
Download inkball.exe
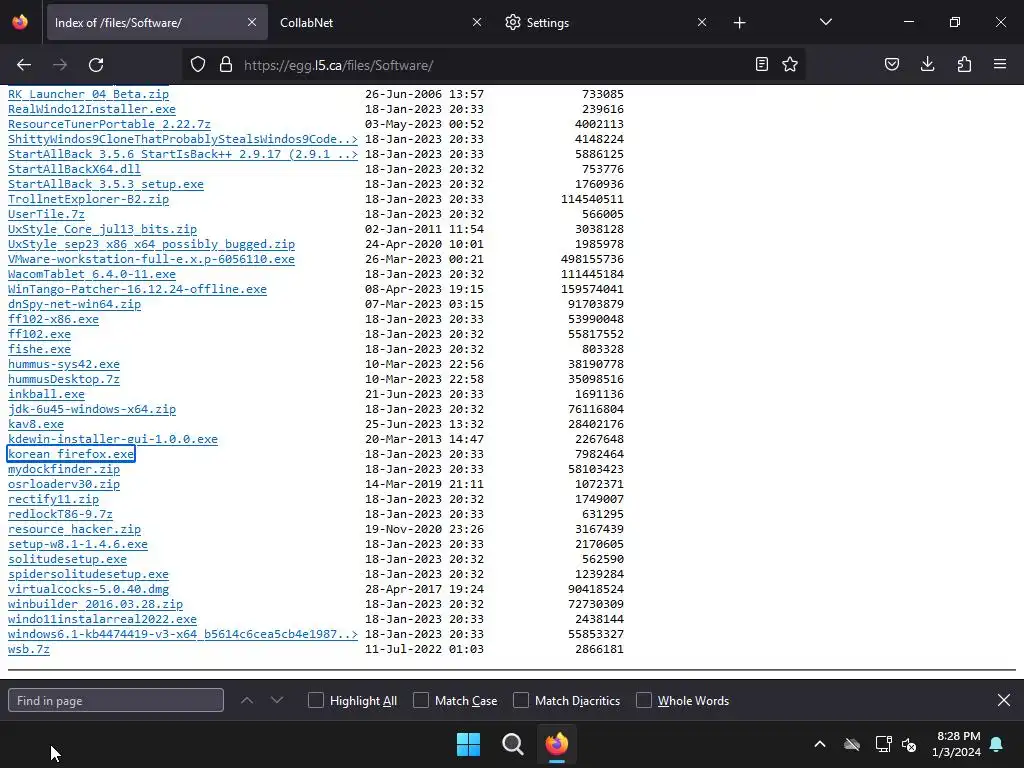click(46, 394)
